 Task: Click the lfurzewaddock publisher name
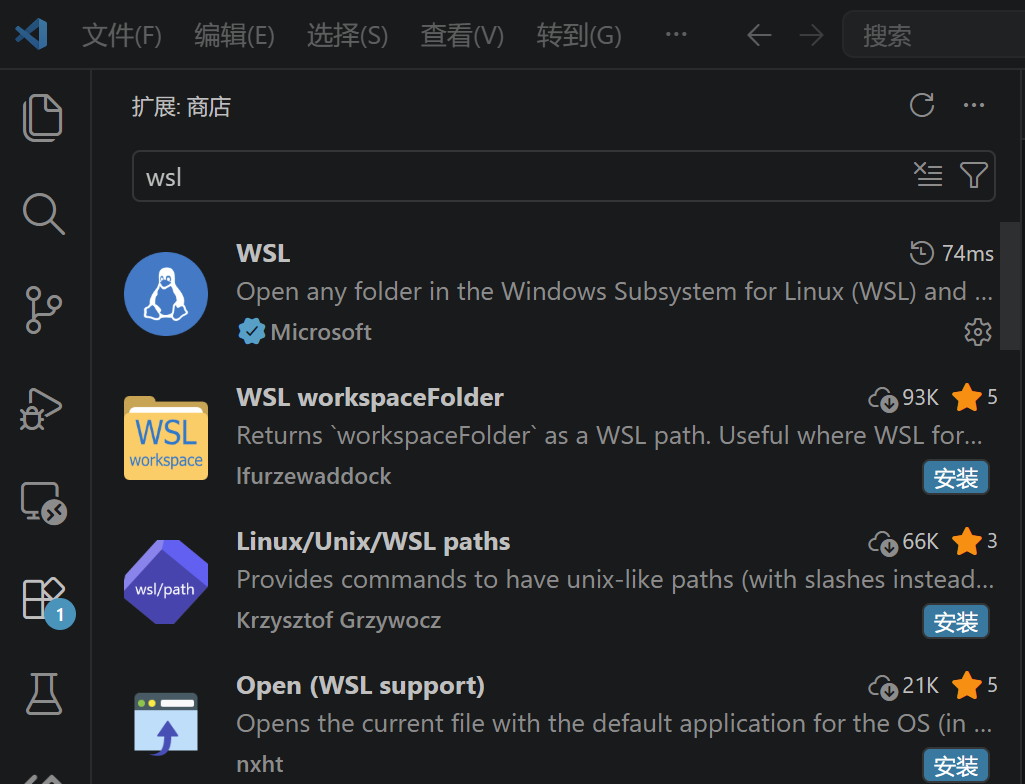click(314, 476)
